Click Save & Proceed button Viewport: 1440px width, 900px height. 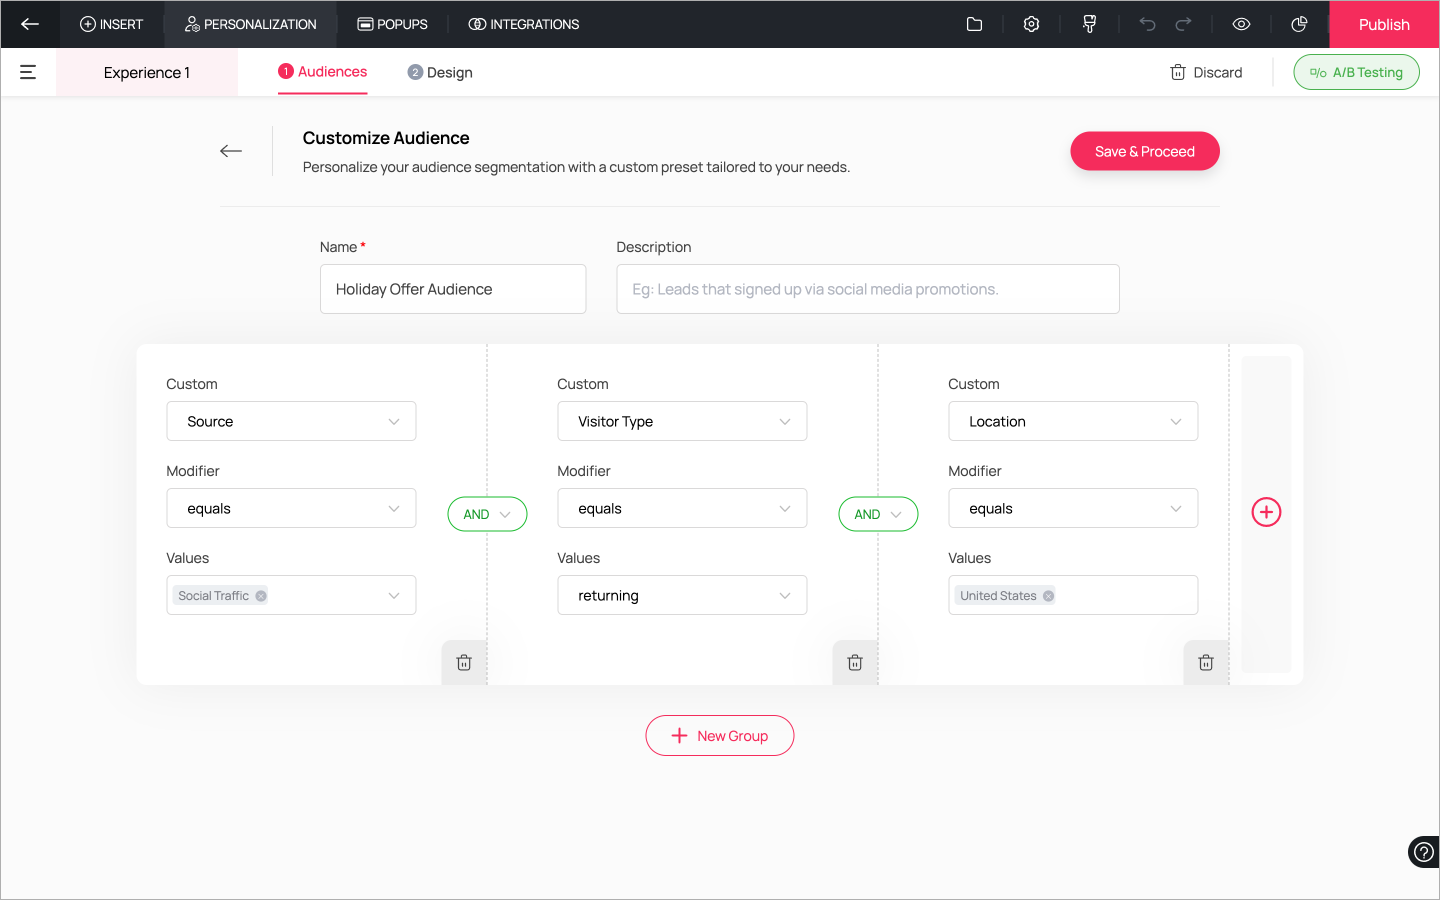(x=1144, y=151)
